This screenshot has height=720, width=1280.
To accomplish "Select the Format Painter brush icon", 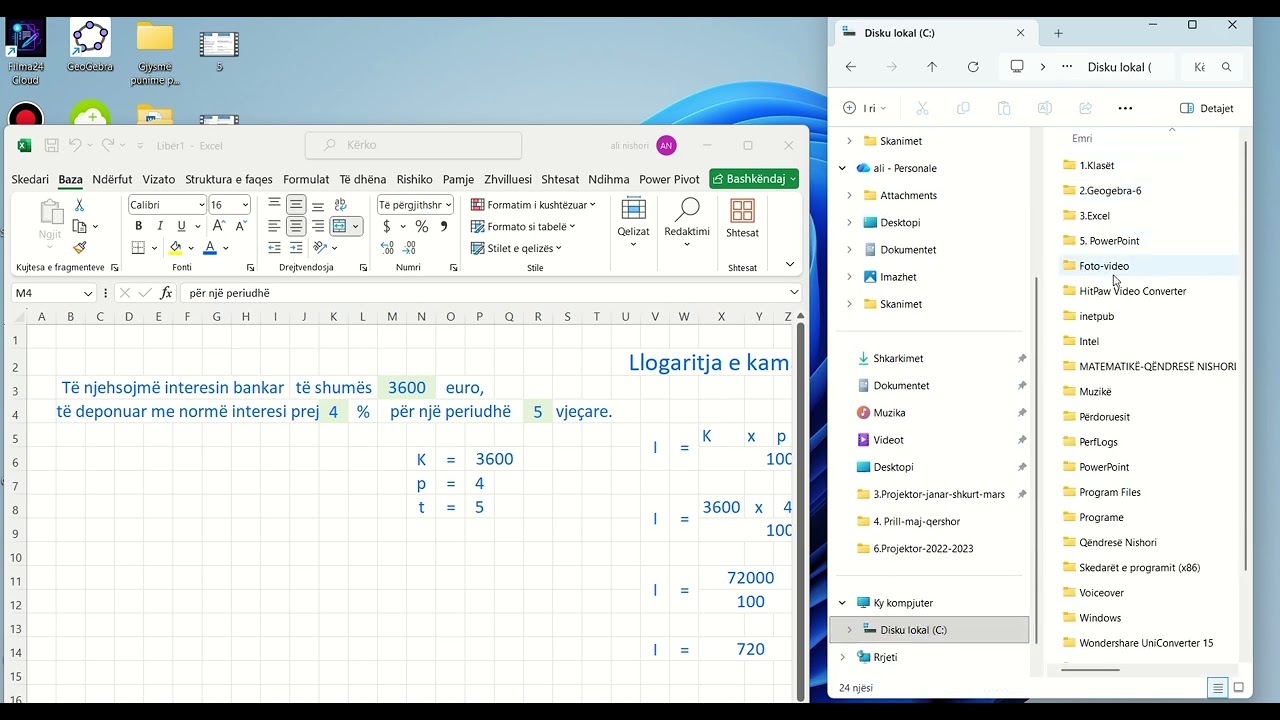I will pyautogui.click(x=80, y=247).
